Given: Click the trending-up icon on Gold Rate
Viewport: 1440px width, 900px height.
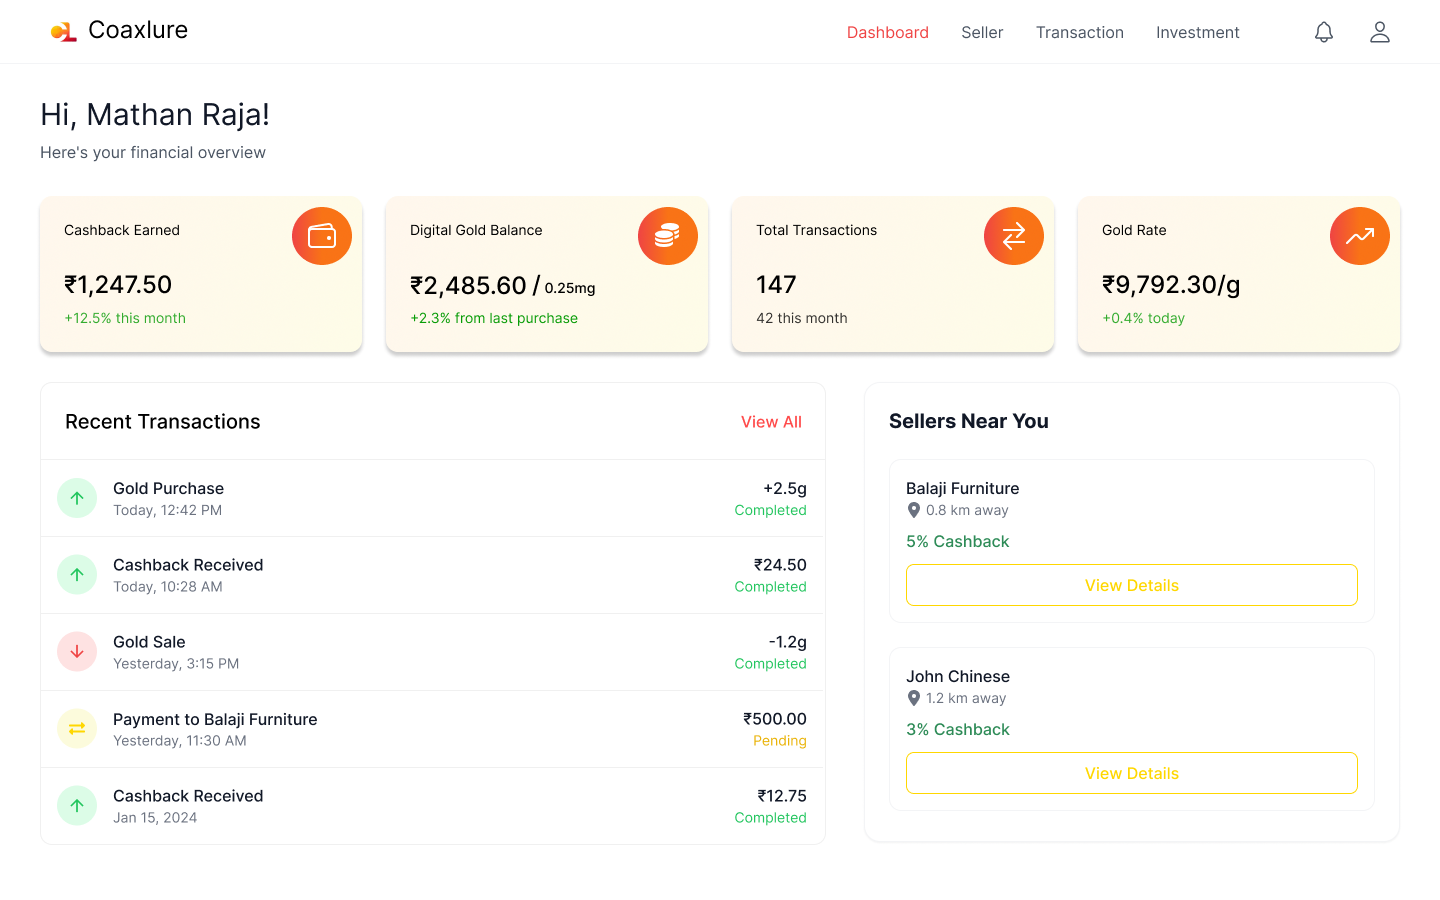Looking at the screenshot, I should (1359, 236).
